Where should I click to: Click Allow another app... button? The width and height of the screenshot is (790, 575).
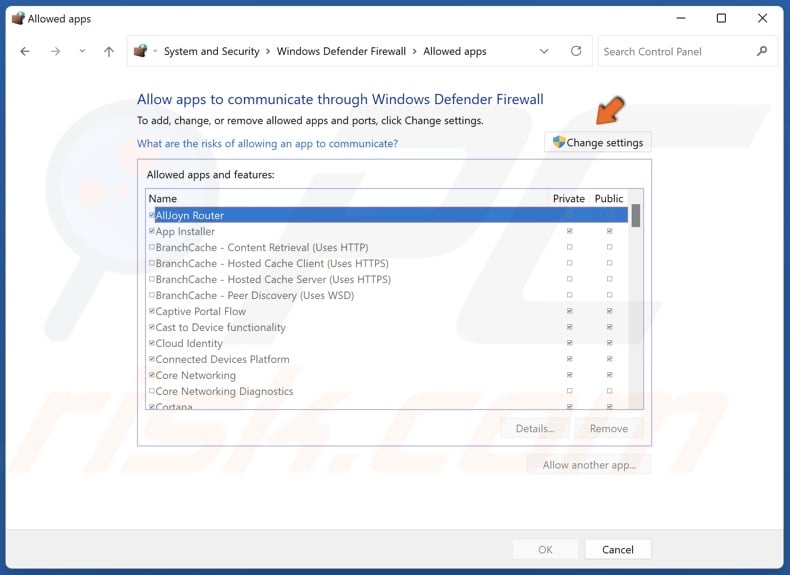pos(589,465)
